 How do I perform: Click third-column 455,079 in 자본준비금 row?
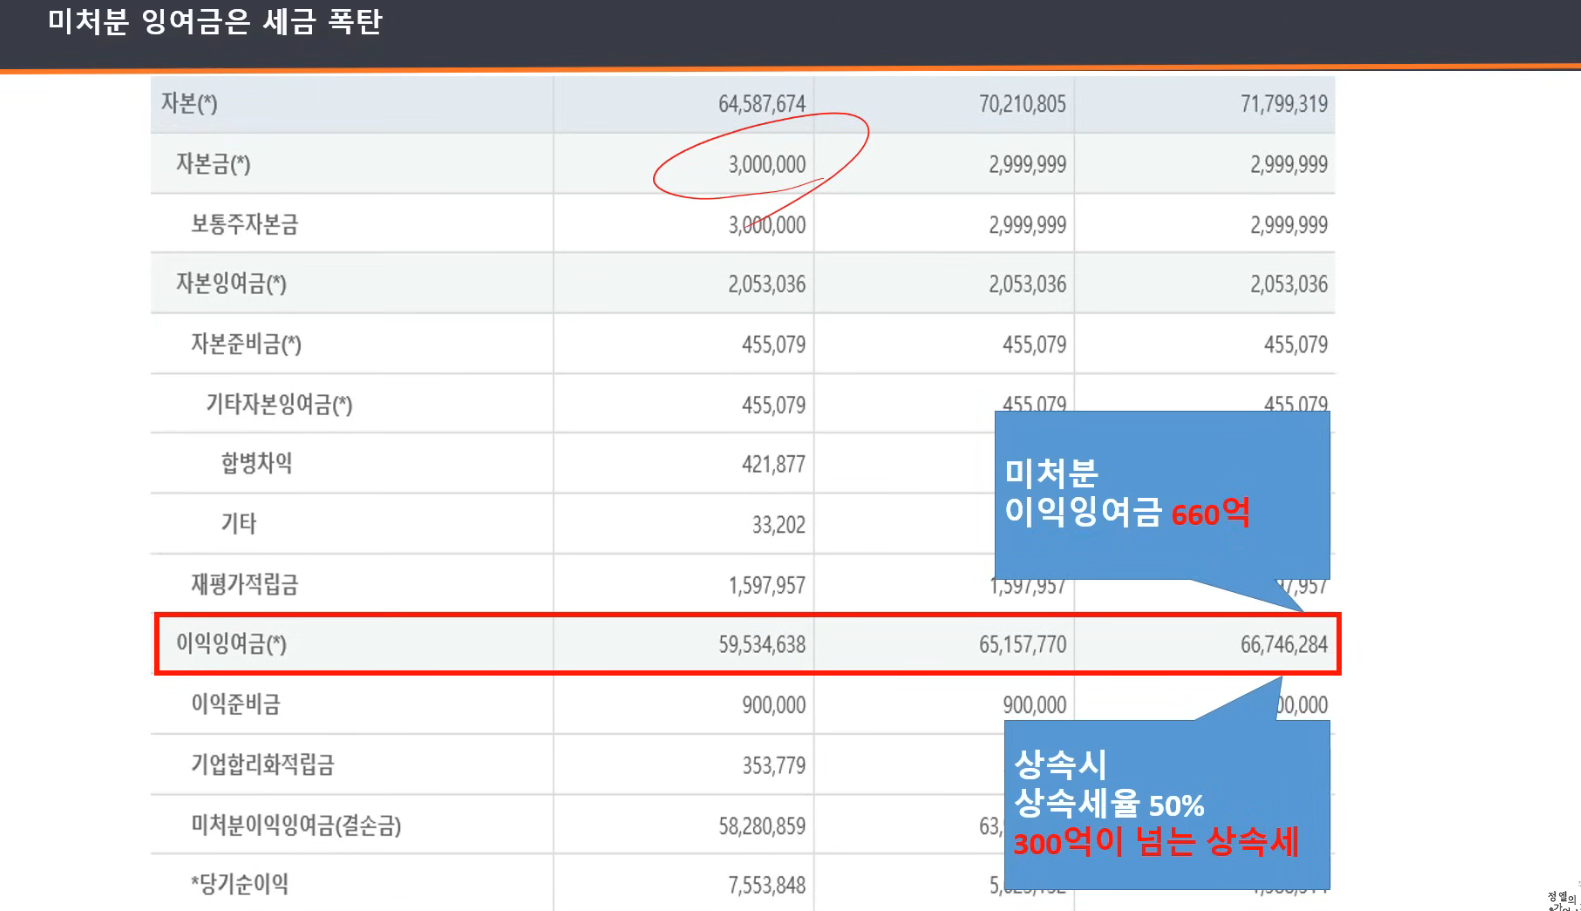coord(1296,345)
